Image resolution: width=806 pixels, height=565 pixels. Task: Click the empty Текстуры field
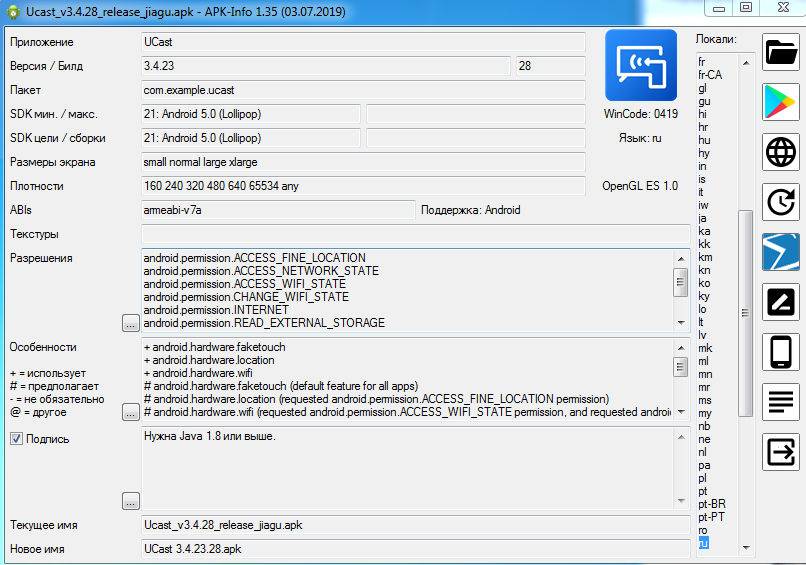click(415, 234)
